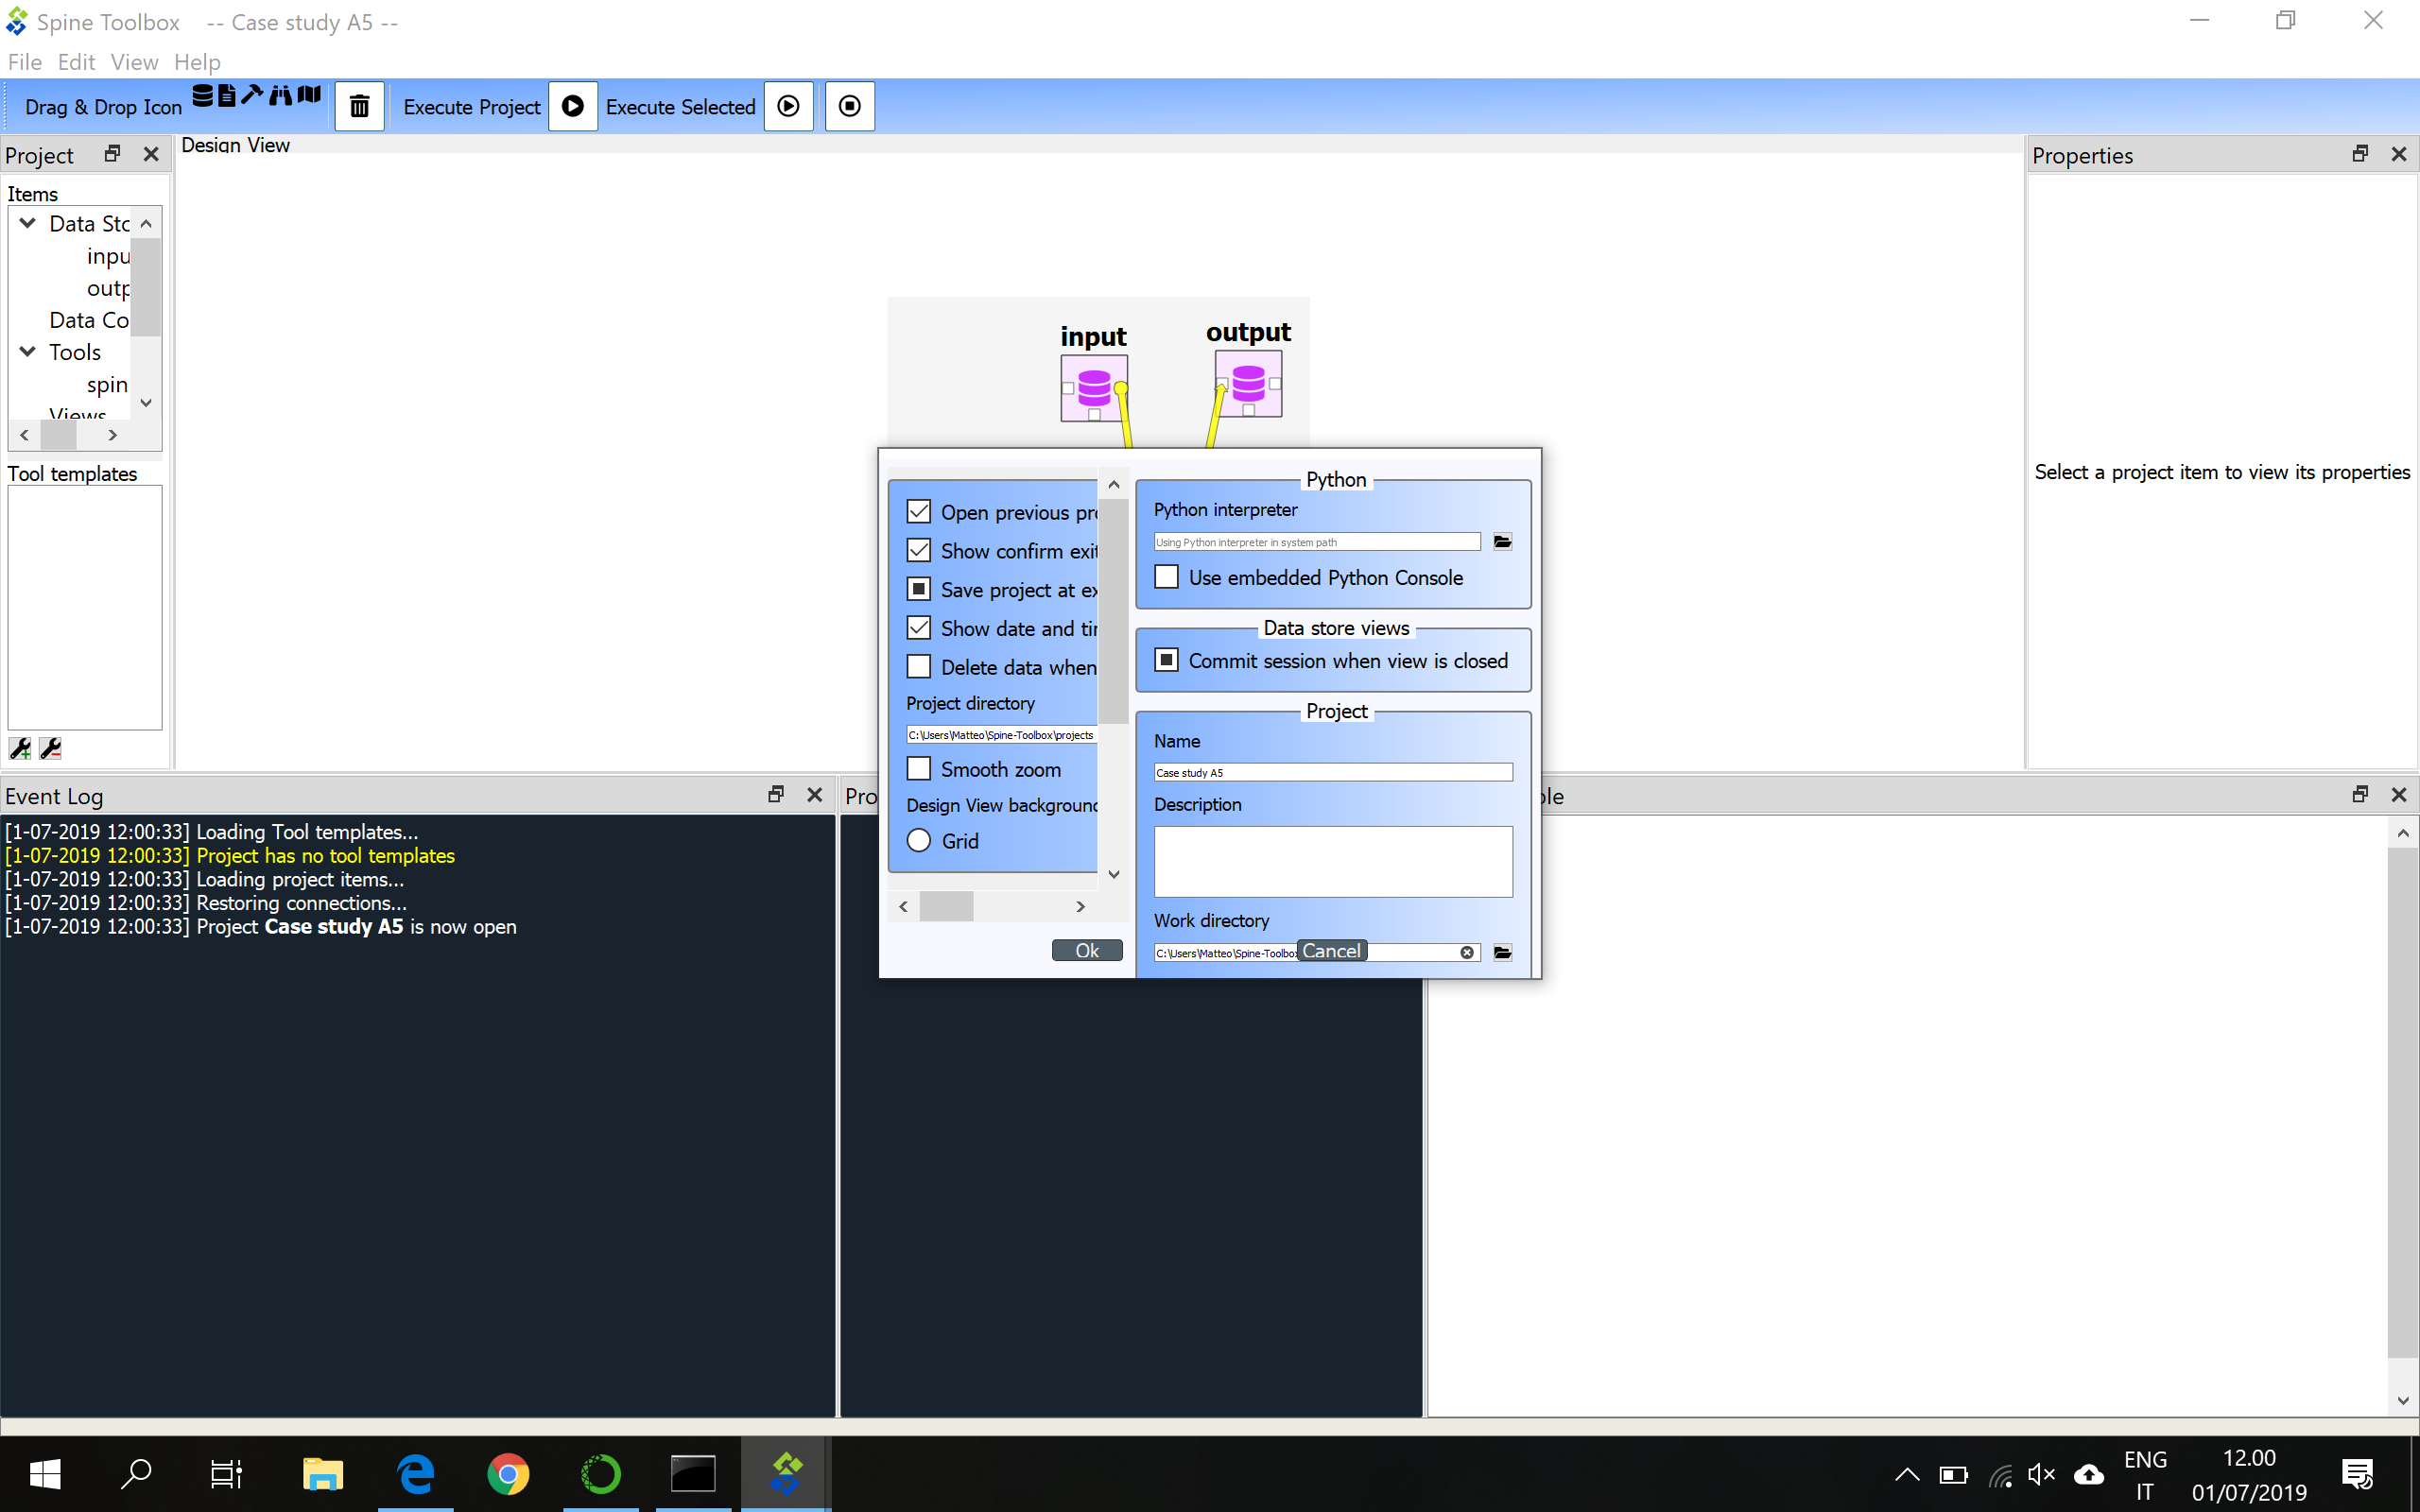The width and height of the screenshot is (2420, 1512).
Task: Collapse the Data Stores tree item
Action: pyautogui.click(x=27, y=223)
